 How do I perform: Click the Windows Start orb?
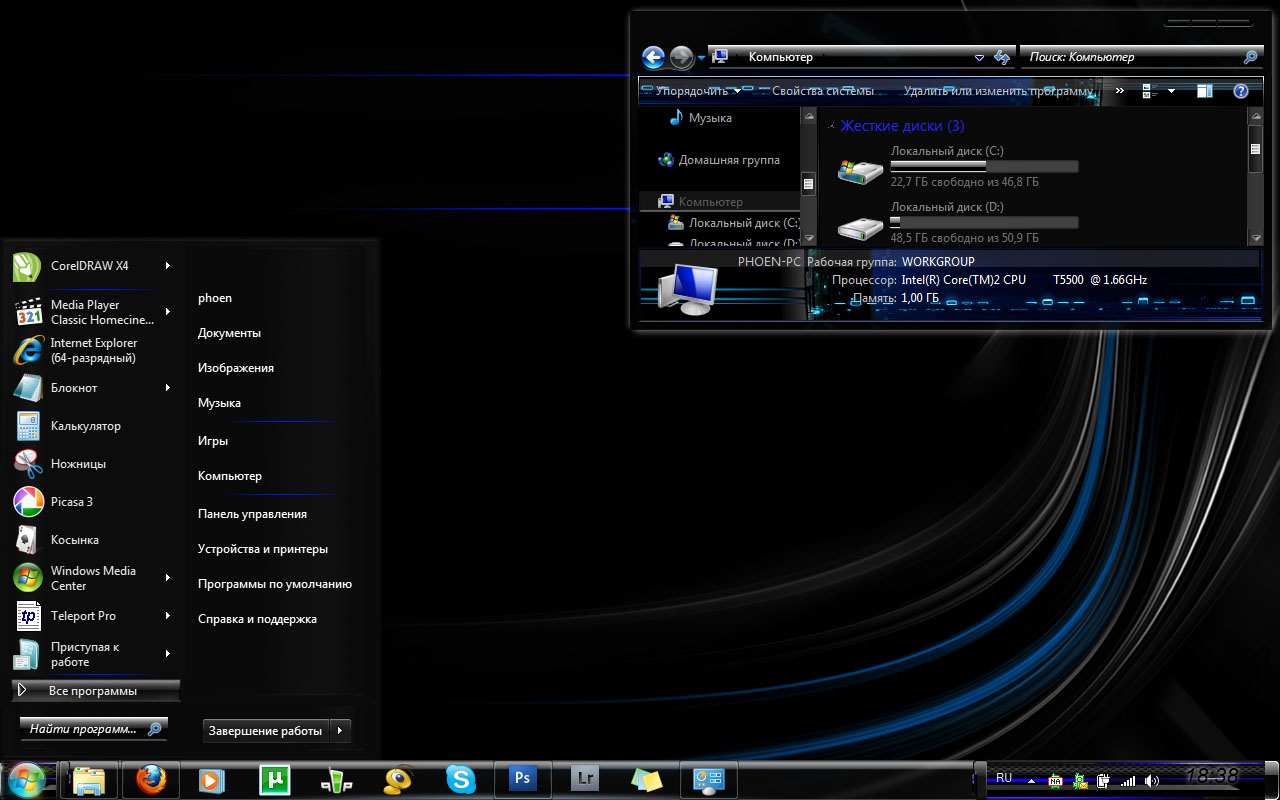(25, 779)
